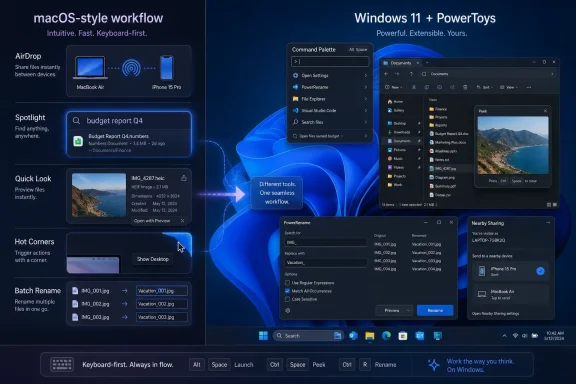Expand the PowerRename chevron in Command Palette

tap(366, 87)
